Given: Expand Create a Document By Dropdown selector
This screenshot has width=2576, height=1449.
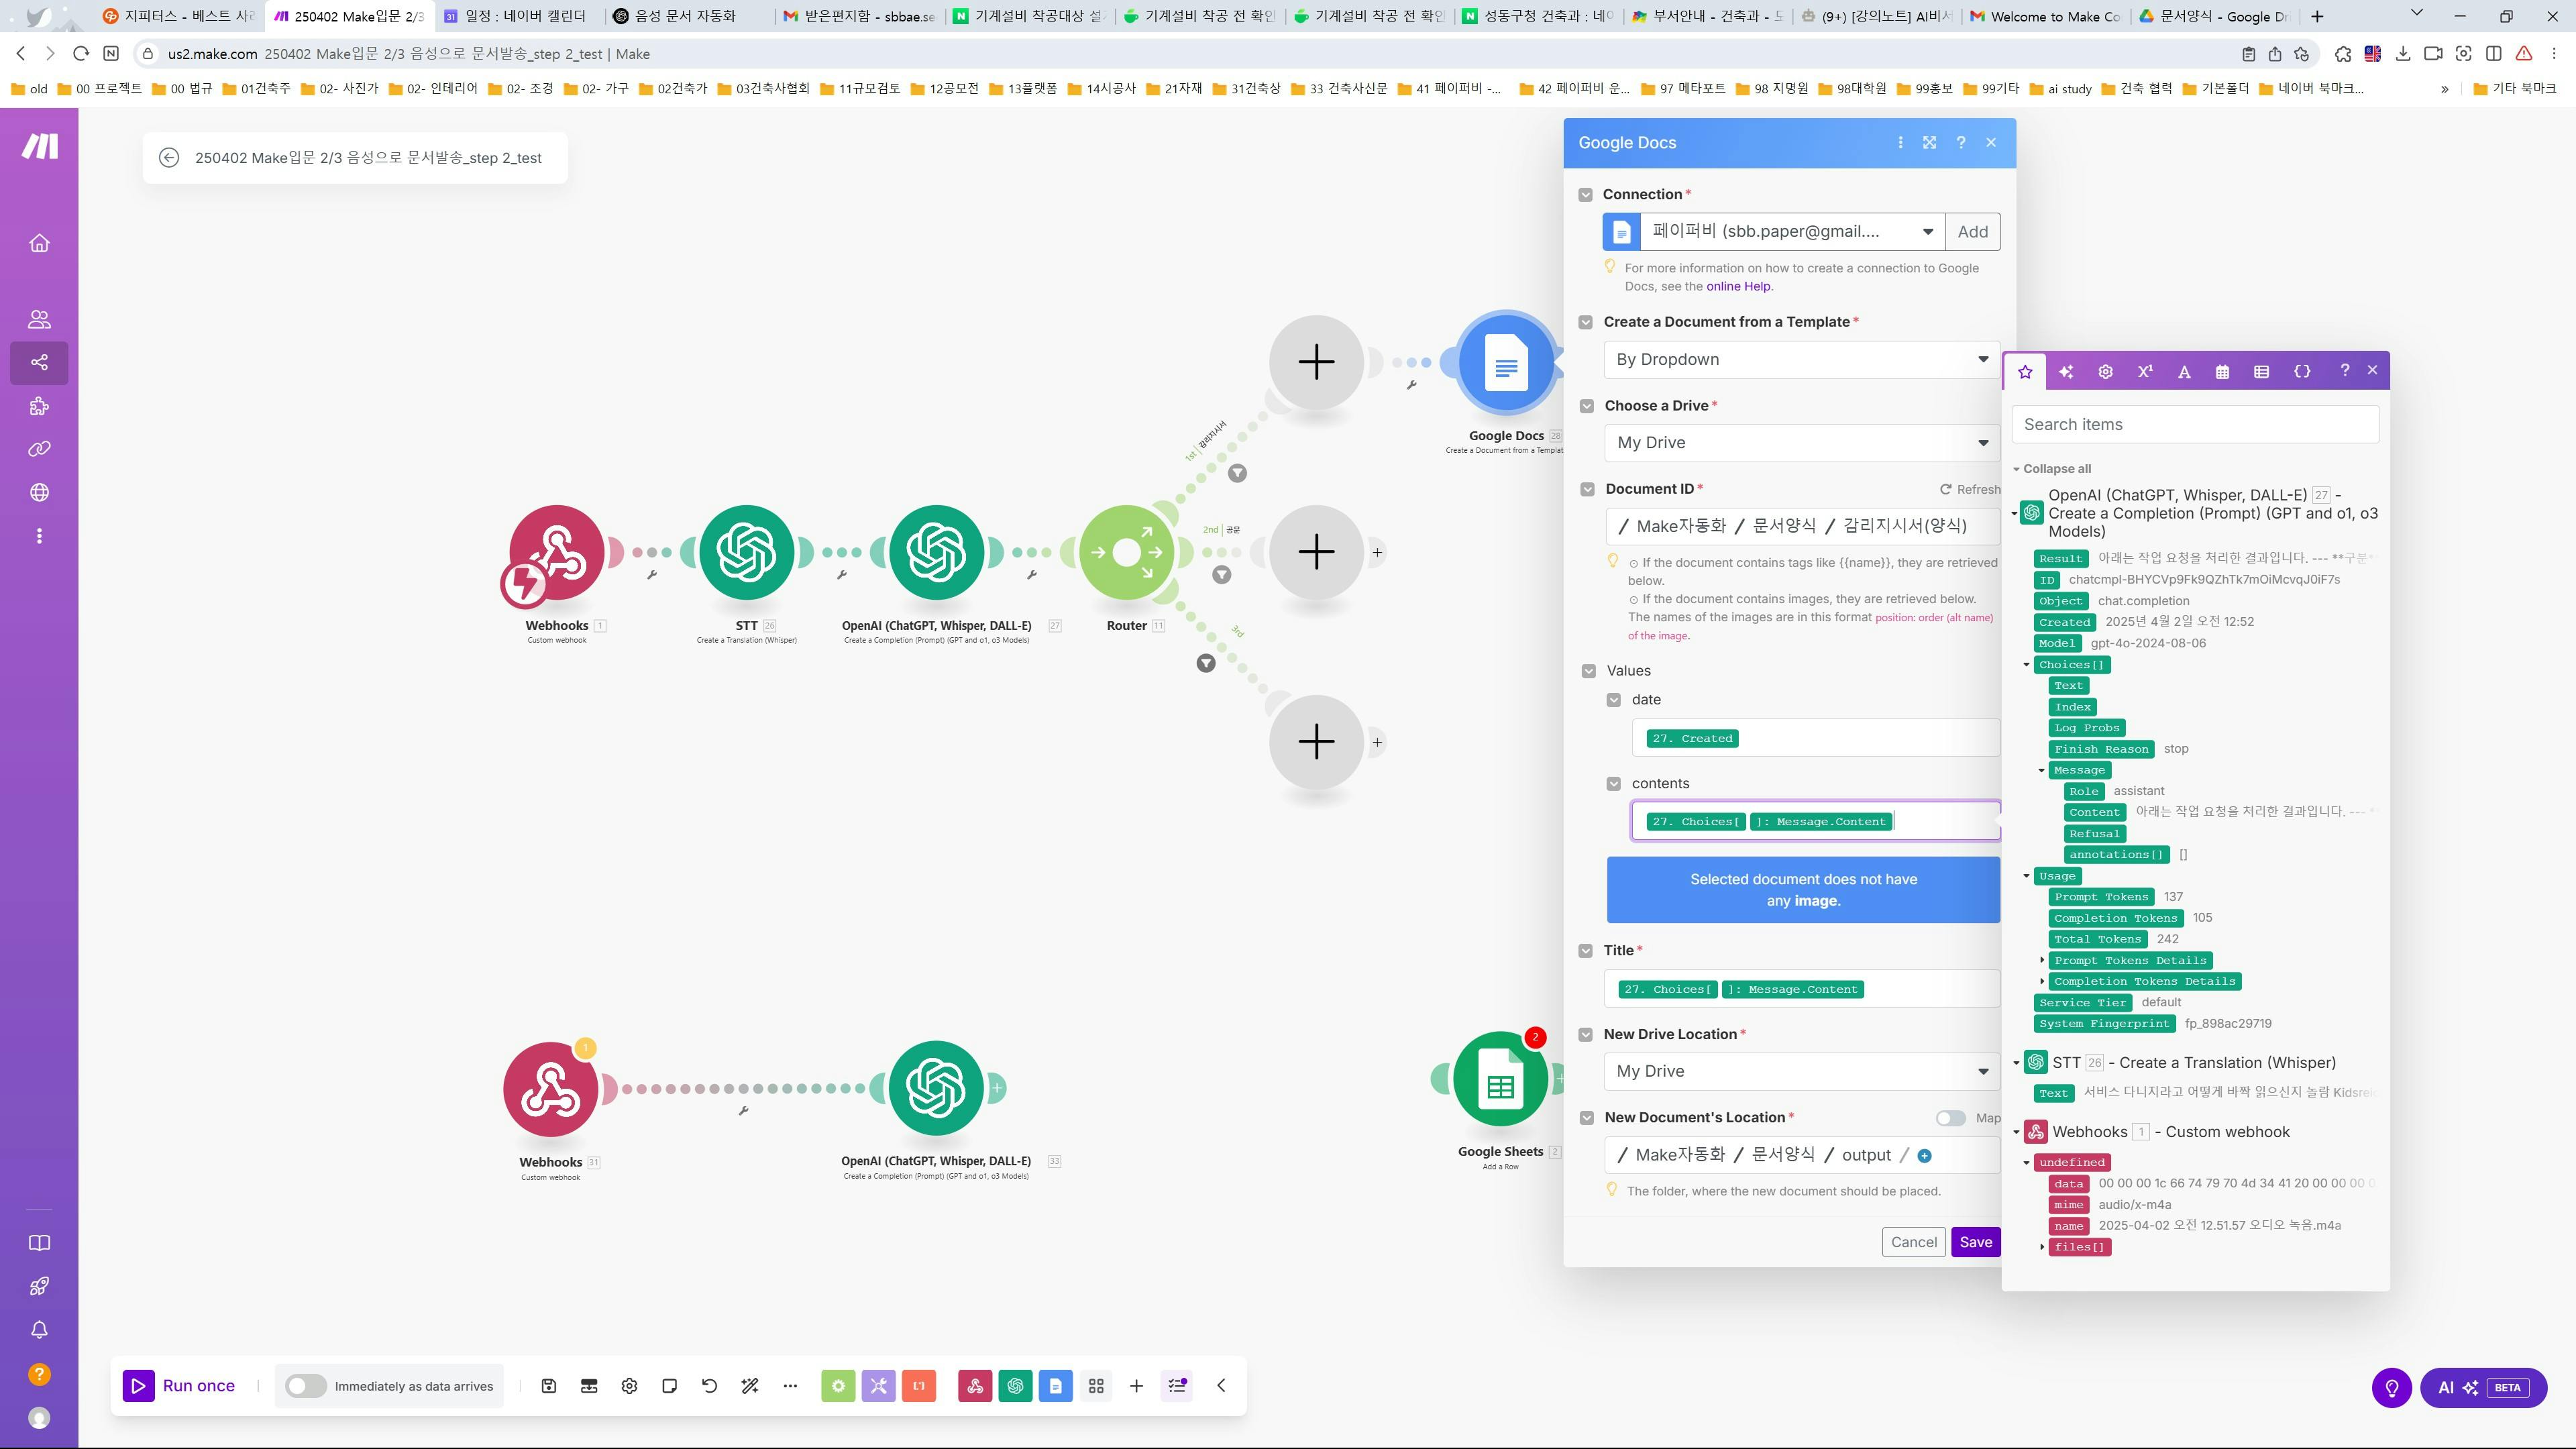Looking at the screenshot, I should (x=1801, y=360).
